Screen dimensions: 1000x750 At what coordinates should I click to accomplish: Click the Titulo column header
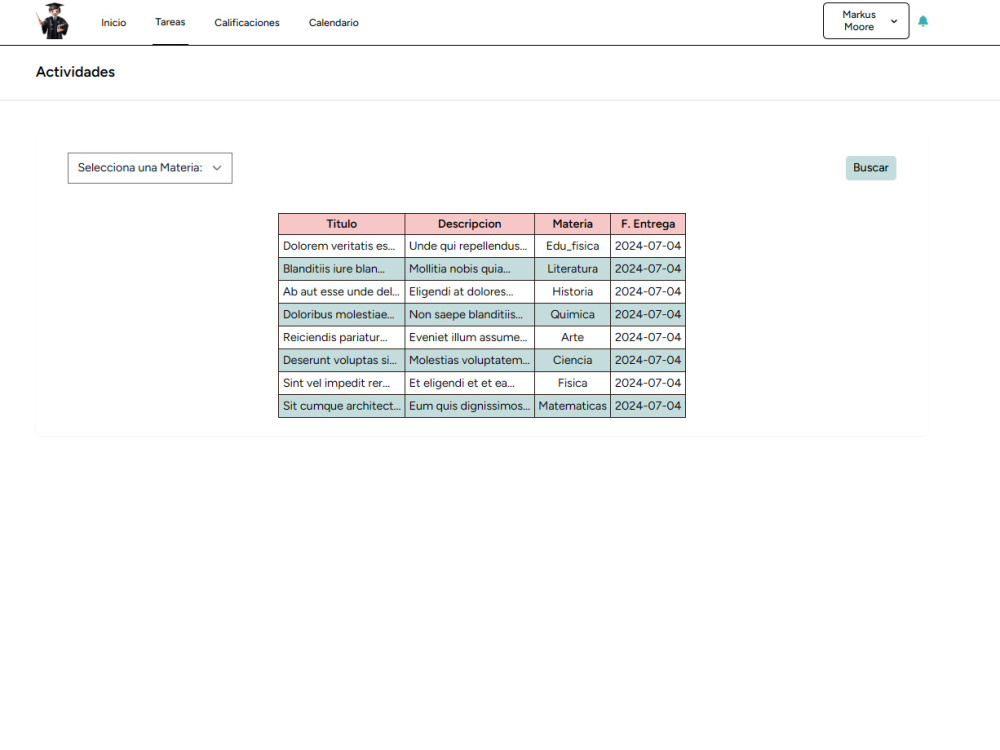pos(342,224)
